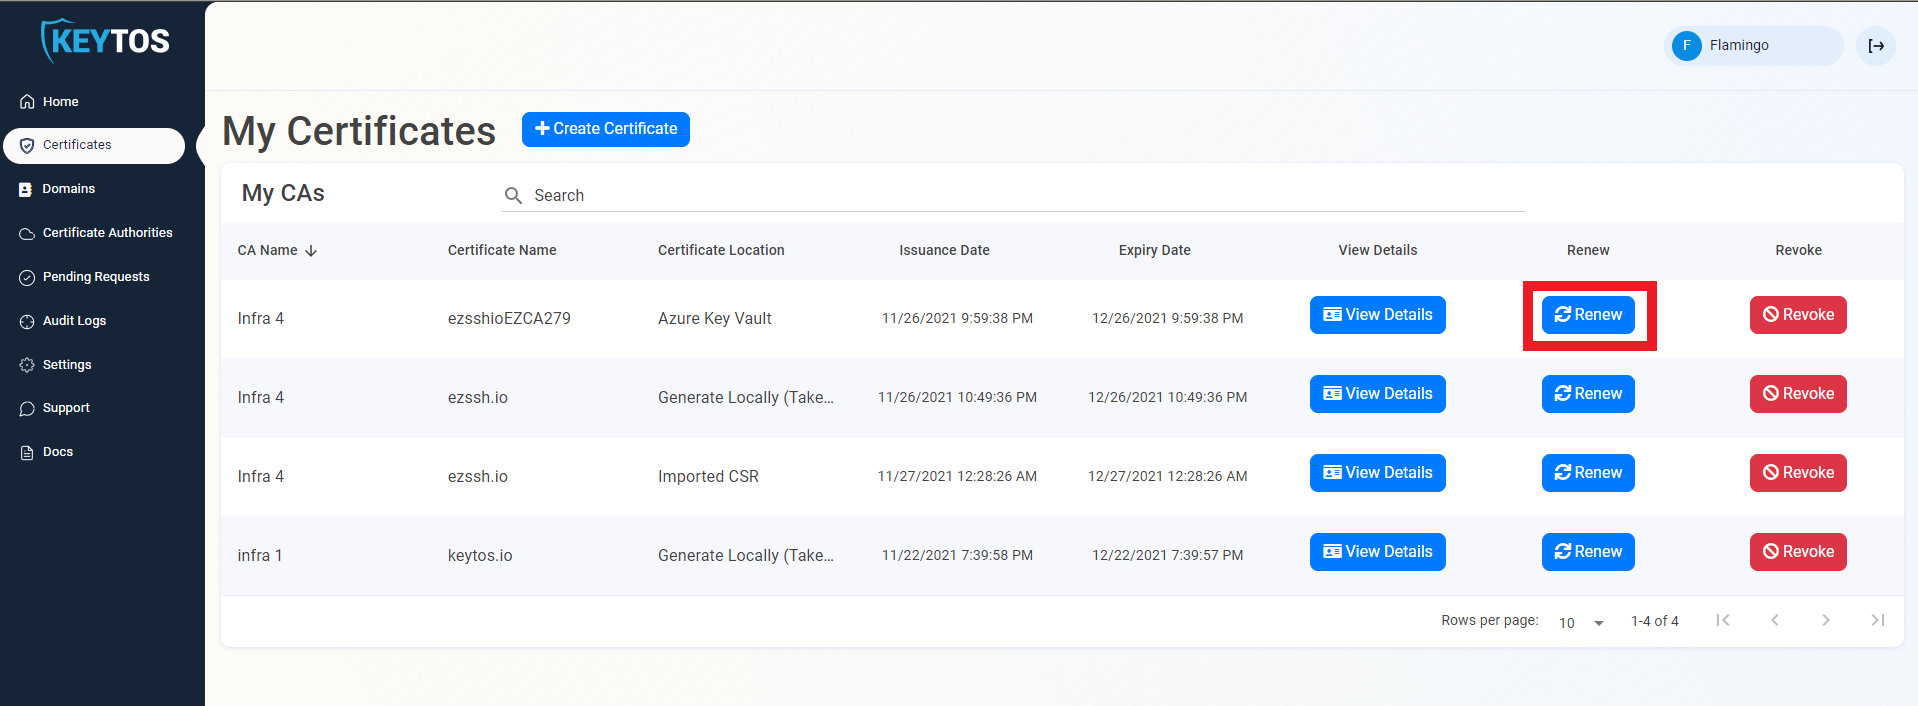Click the search magnifier icon
Image resolution: width=1918 pixels, height=706 pixels.
[x=513, y=196]
